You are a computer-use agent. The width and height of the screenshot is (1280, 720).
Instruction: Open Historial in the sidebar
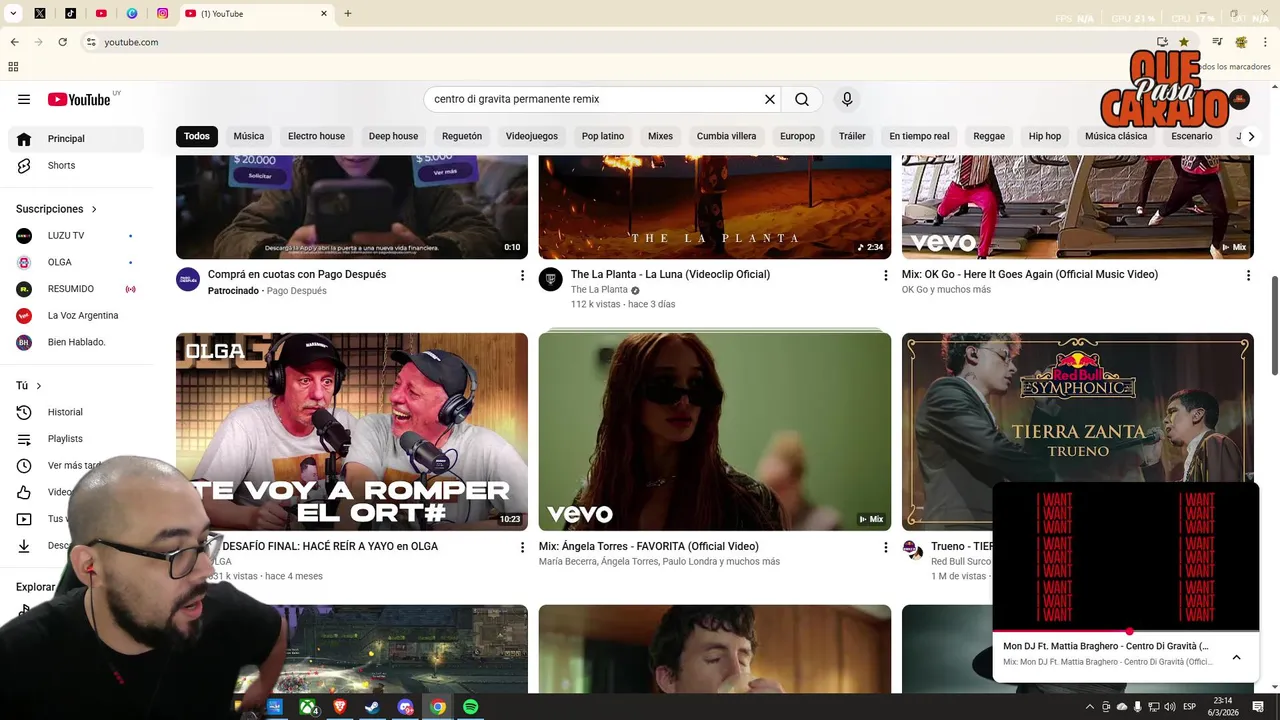pyautogui.click(x=76, y=412)
